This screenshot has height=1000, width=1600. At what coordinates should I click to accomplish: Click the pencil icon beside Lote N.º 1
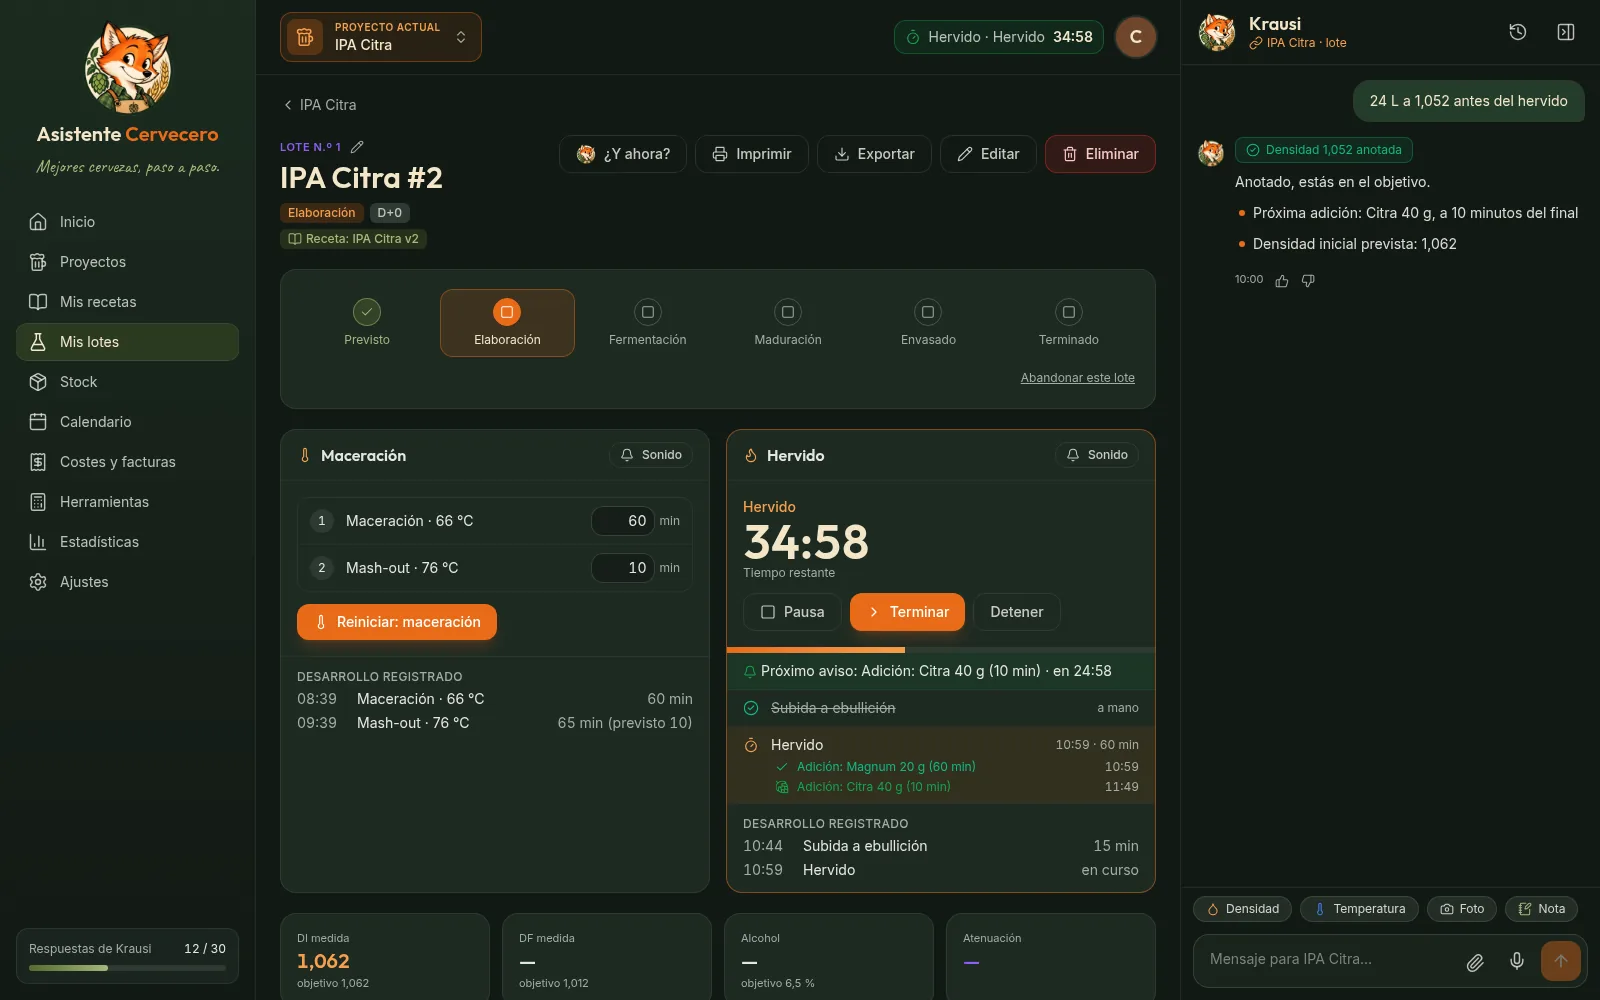click(357, 147)
